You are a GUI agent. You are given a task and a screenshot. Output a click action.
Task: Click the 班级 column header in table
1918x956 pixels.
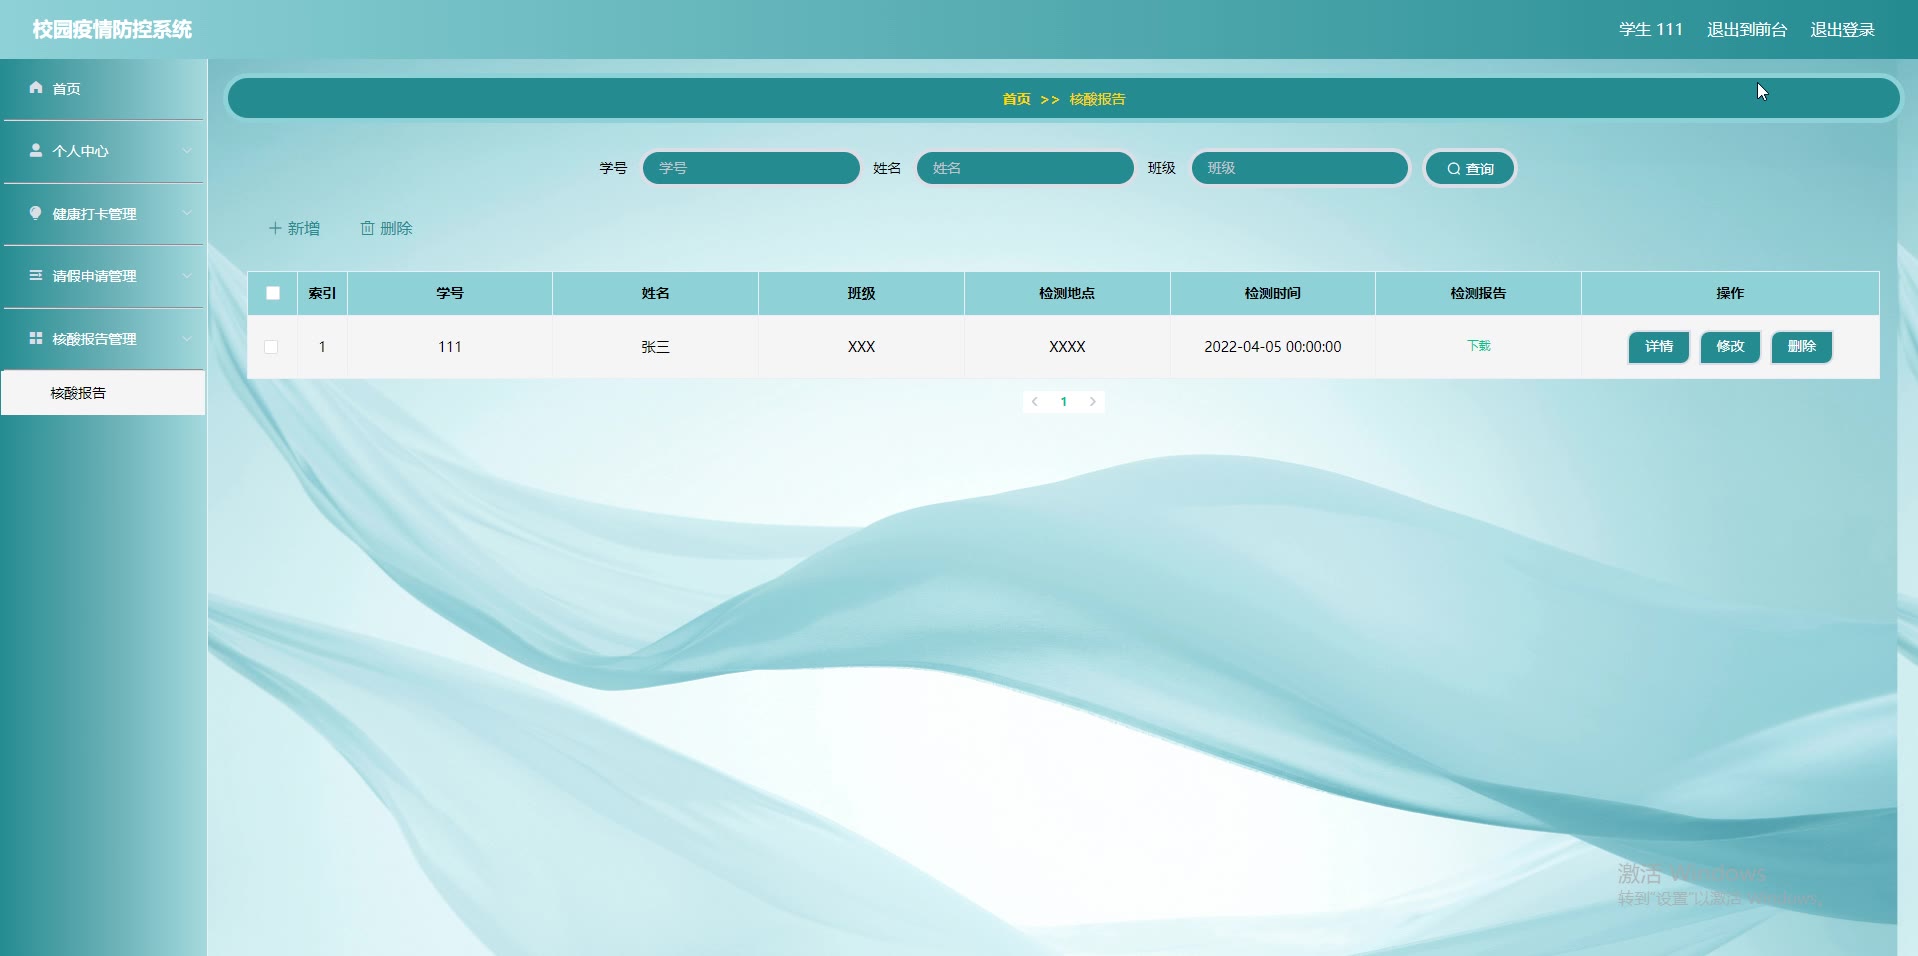click(861, 293)
